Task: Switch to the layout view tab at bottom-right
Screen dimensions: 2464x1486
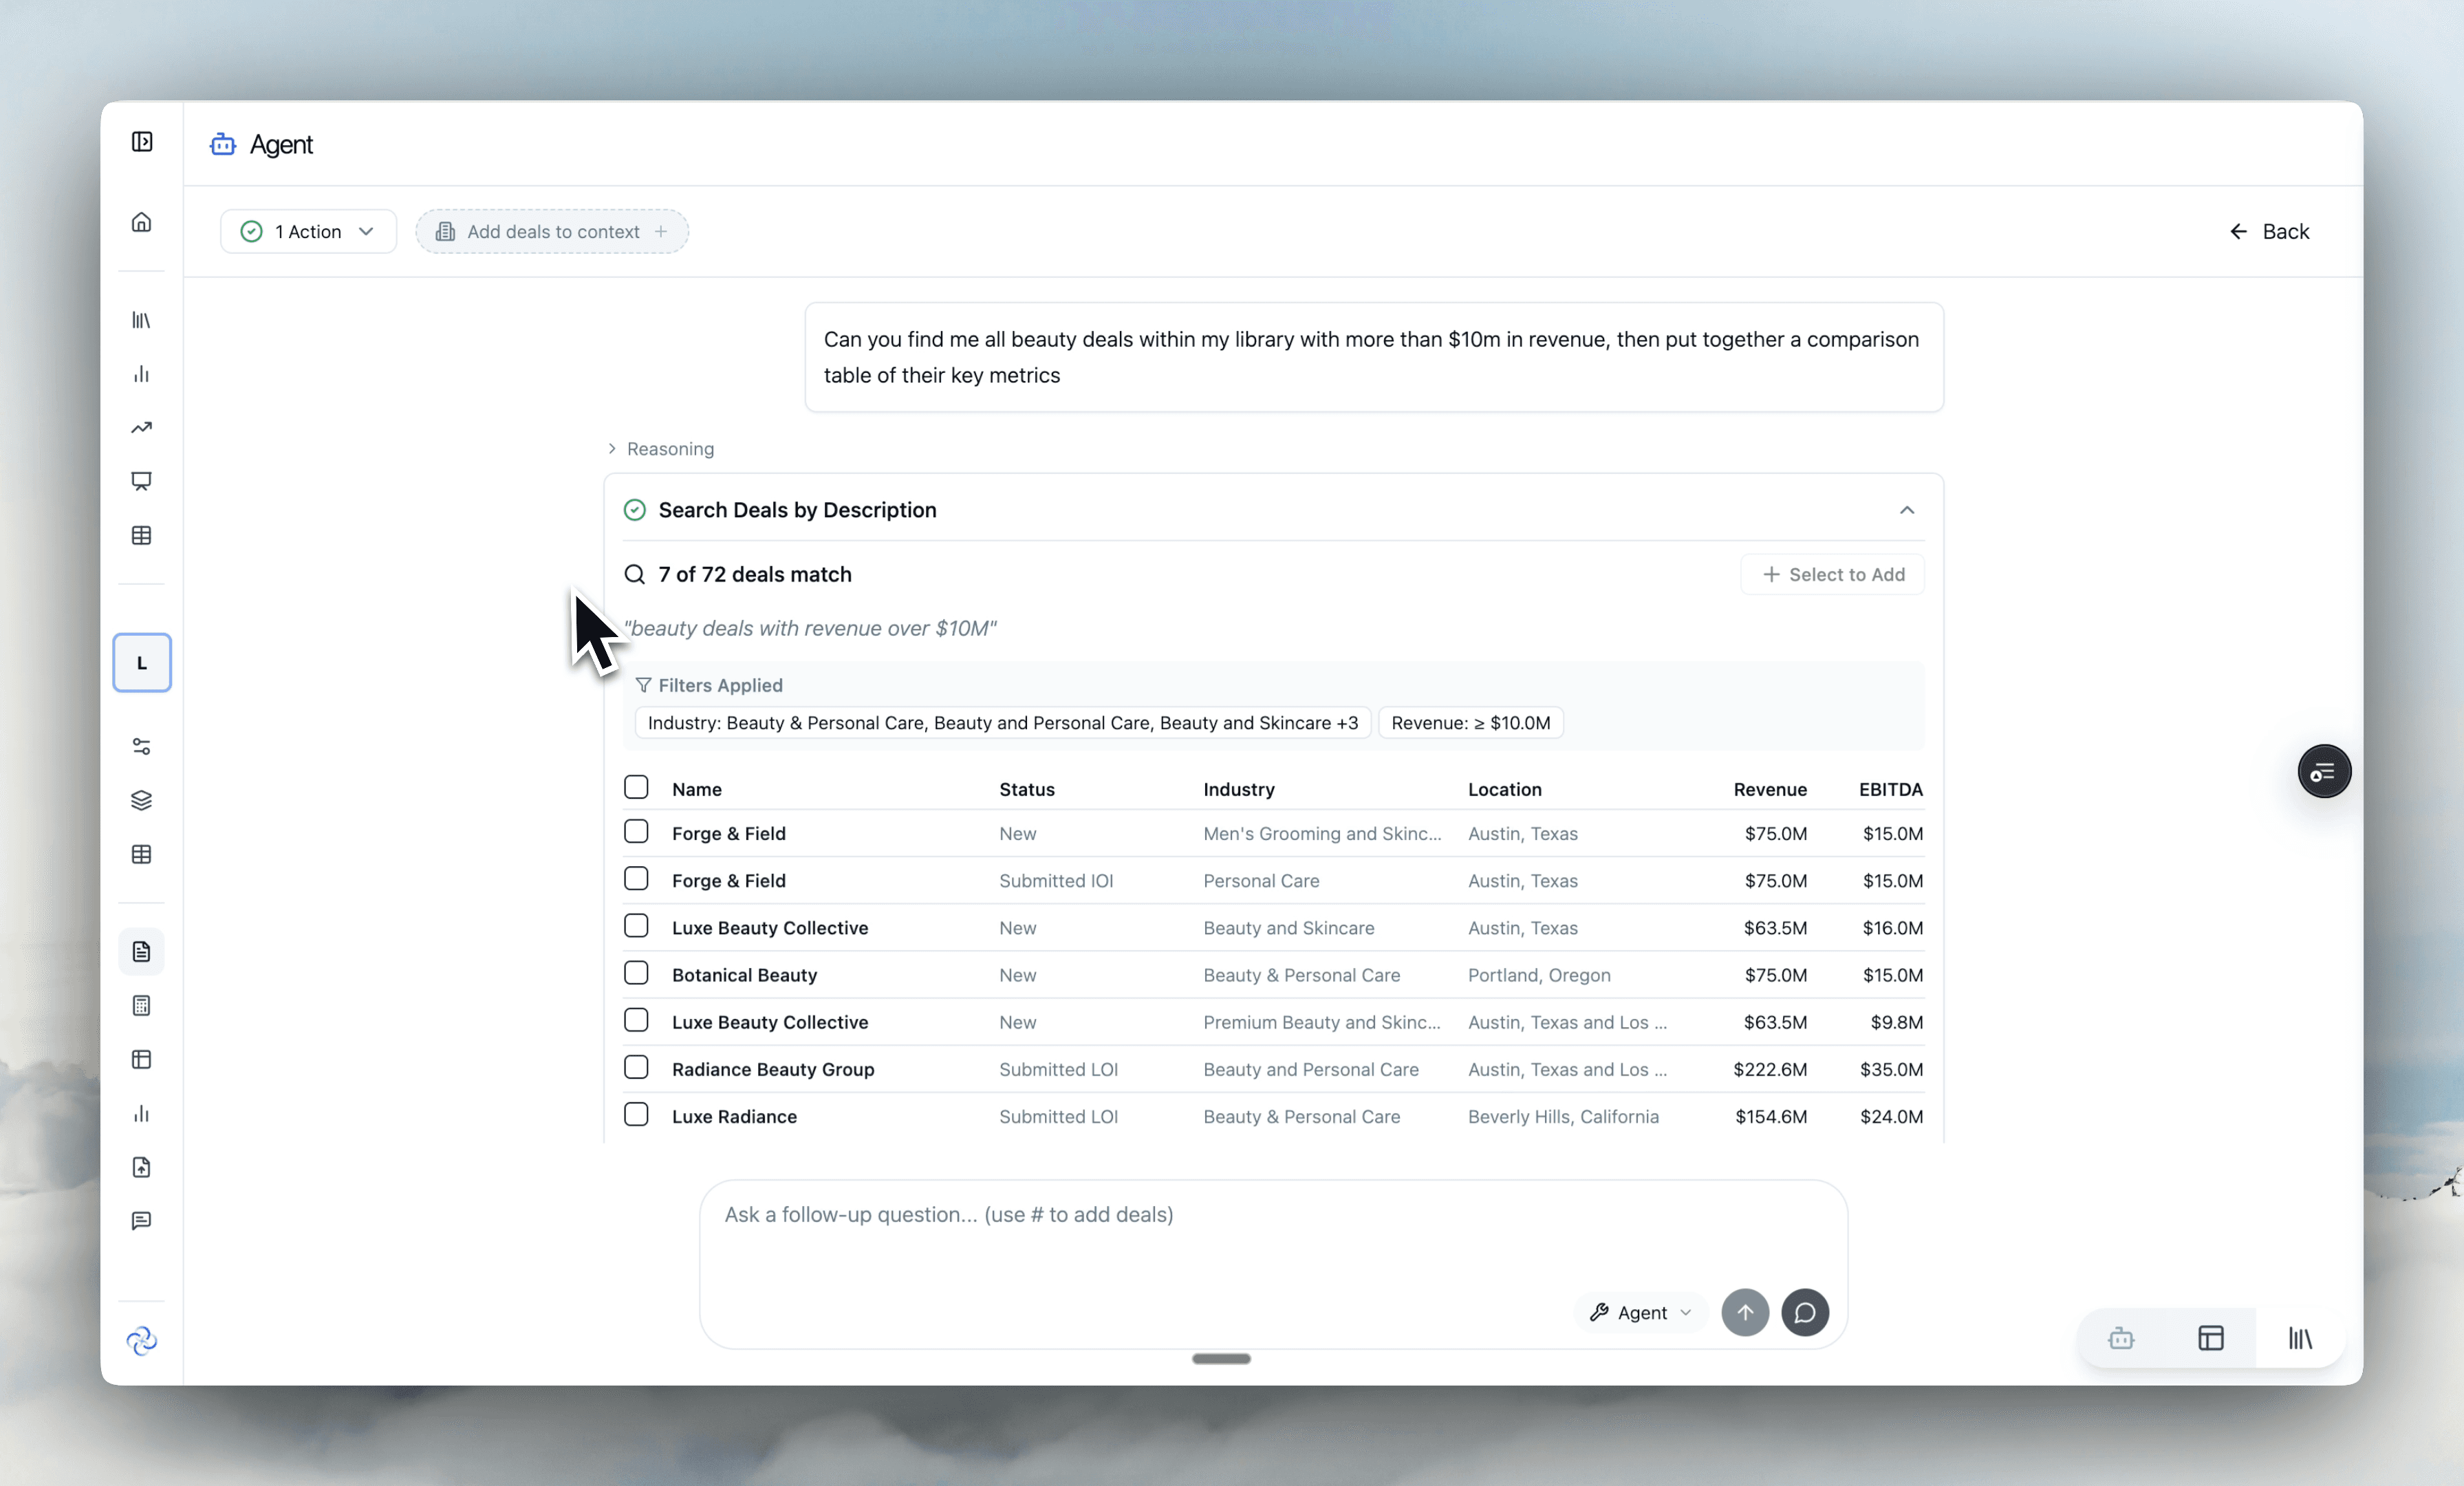Action: (x=2210, y=1338)
